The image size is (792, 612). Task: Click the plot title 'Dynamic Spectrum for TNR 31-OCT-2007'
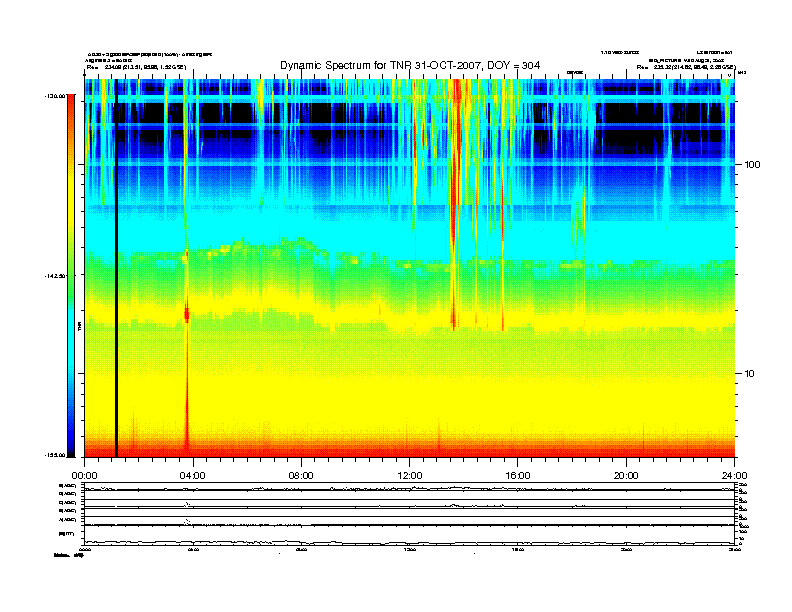click(x=410, y=66)
